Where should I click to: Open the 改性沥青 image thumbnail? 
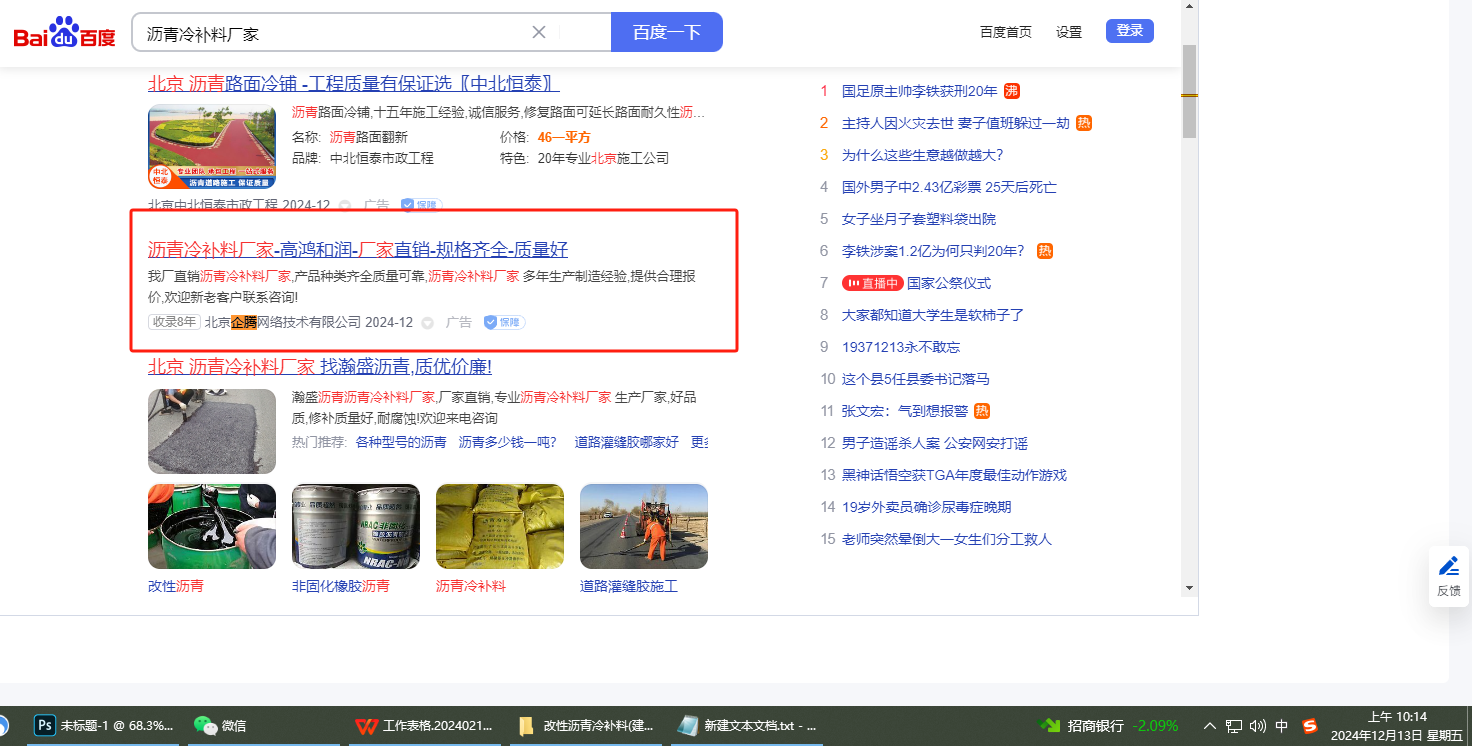tap(212, 526)
